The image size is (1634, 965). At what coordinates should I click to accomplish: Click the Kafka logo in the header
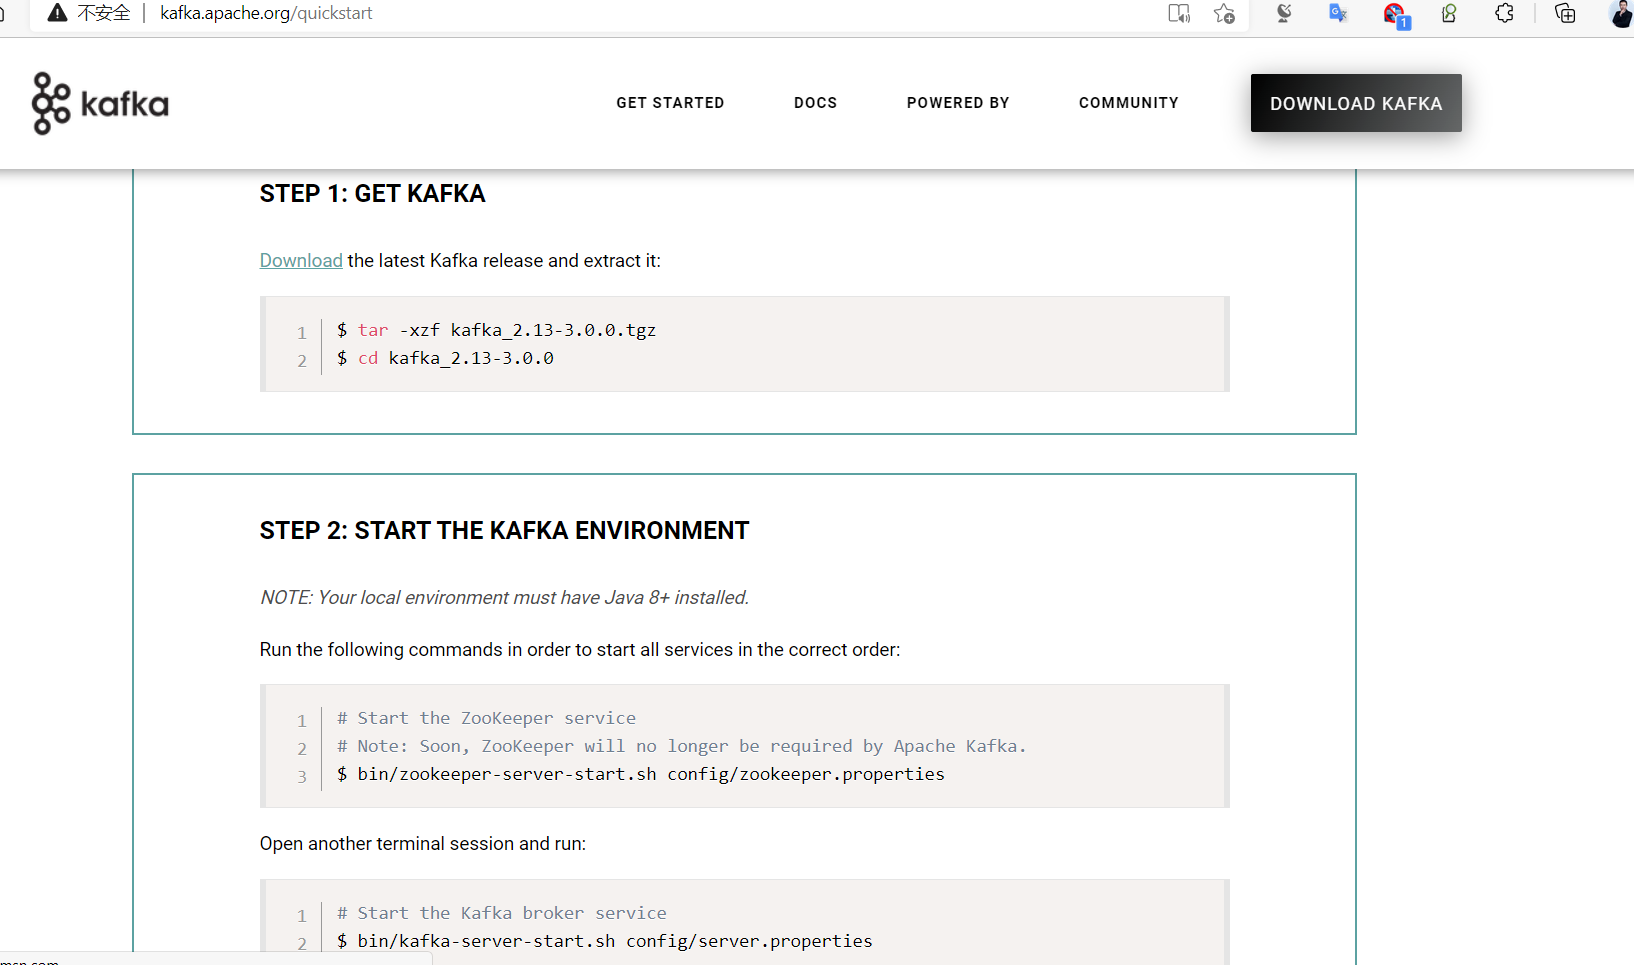(x=100, y=103)
